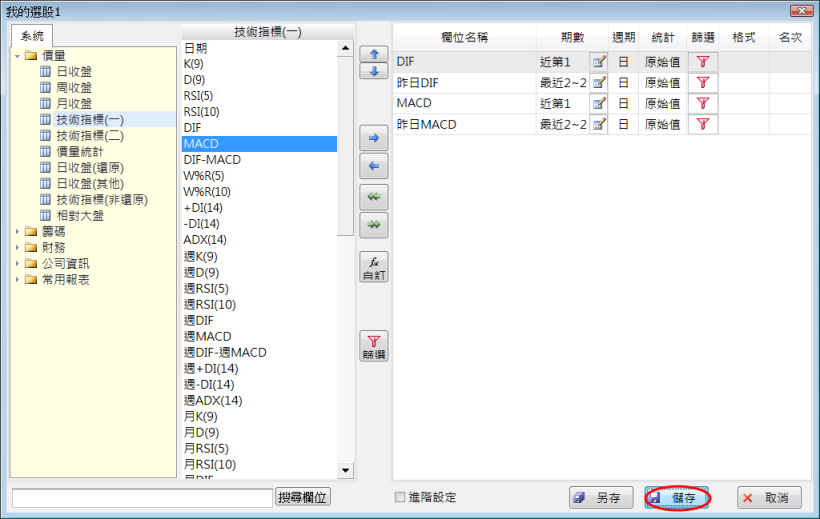Image resolution: width=820 pixels, height=519 pixels.
Task: Switch to the 系統 tab
Action: click(32, 36)
